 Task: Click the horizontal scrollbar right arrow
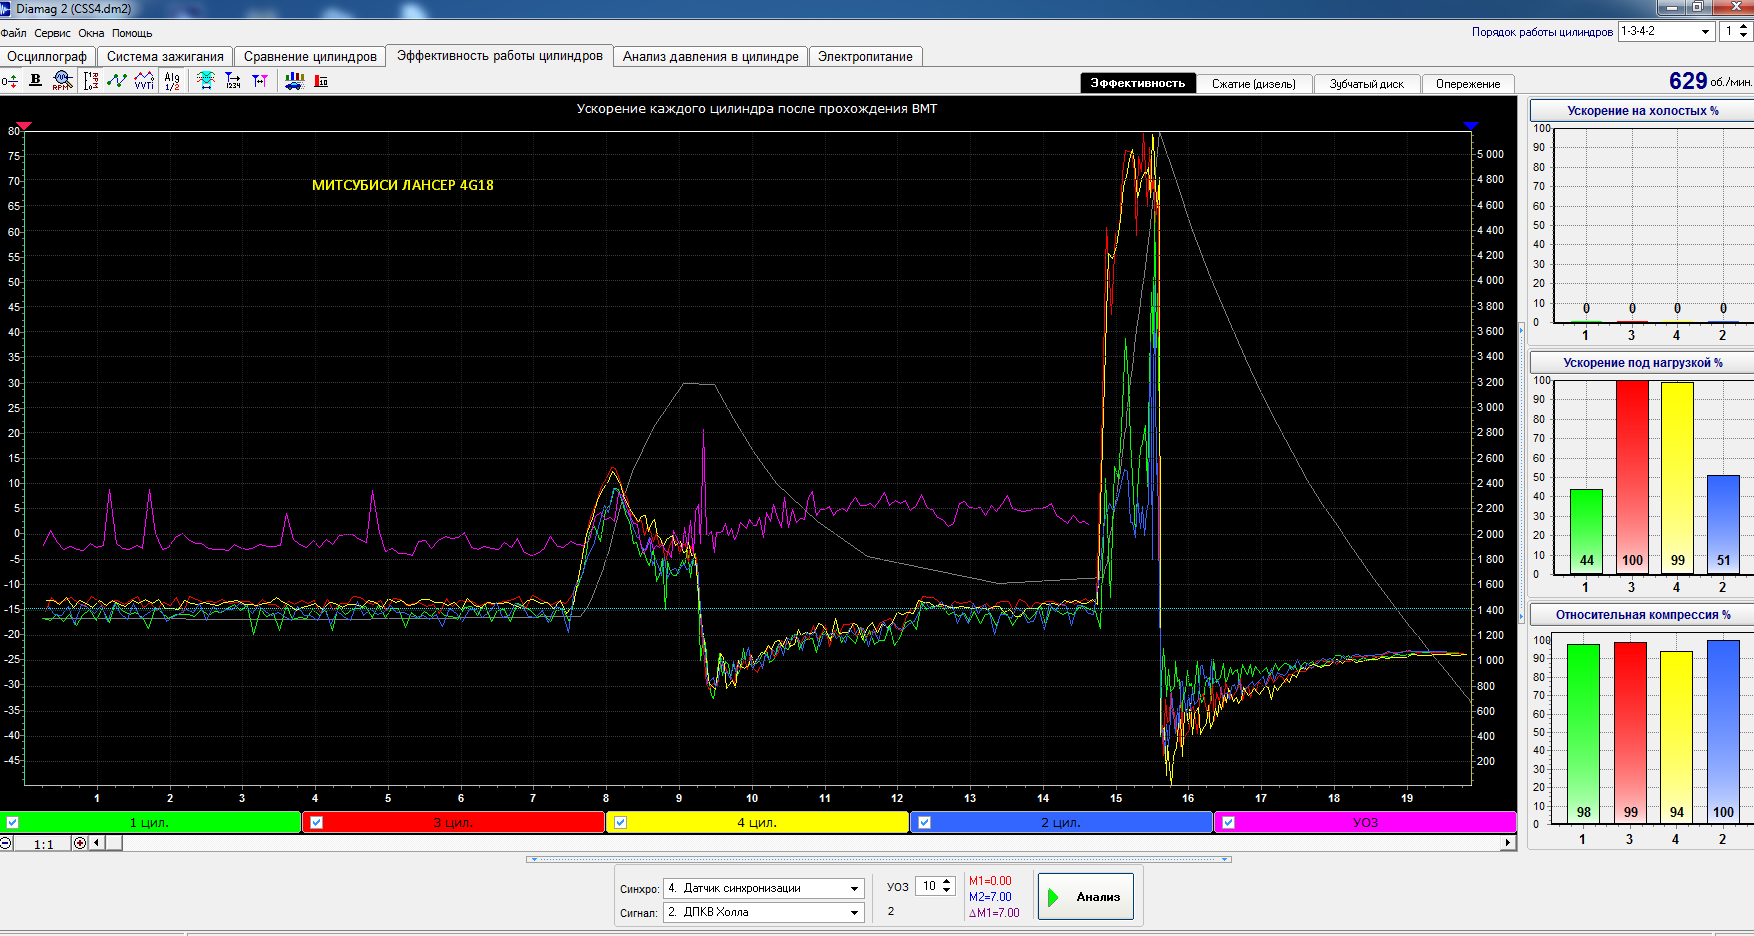click(x=1508, y=843)
